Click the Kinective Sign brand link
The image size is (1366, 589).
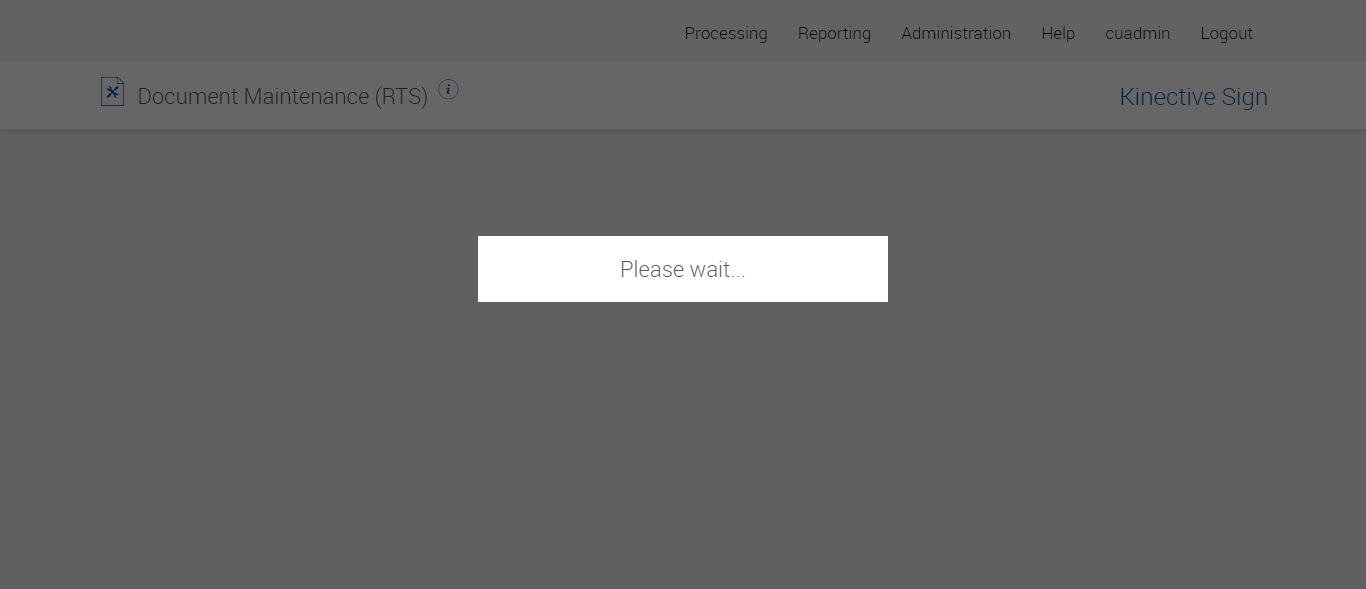coord(1193,97)
